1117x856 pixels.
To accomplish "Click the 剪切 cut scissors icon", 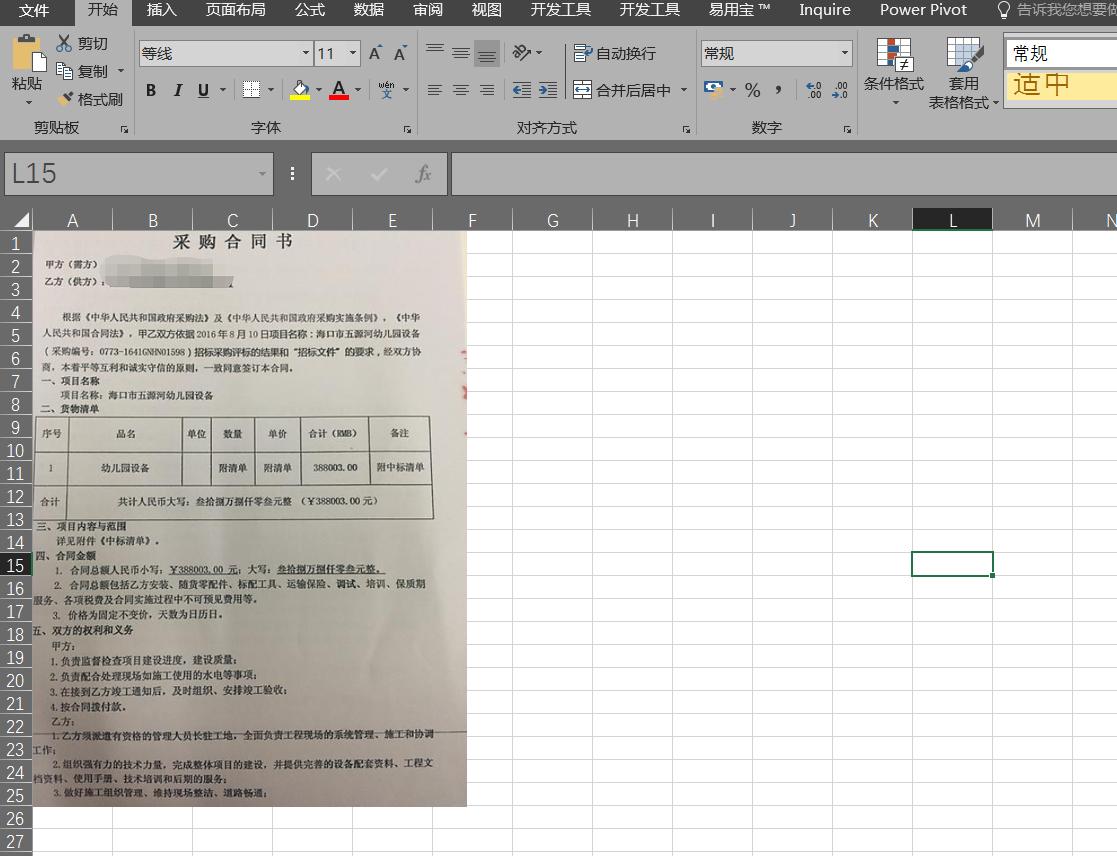I will coord(64,43).
